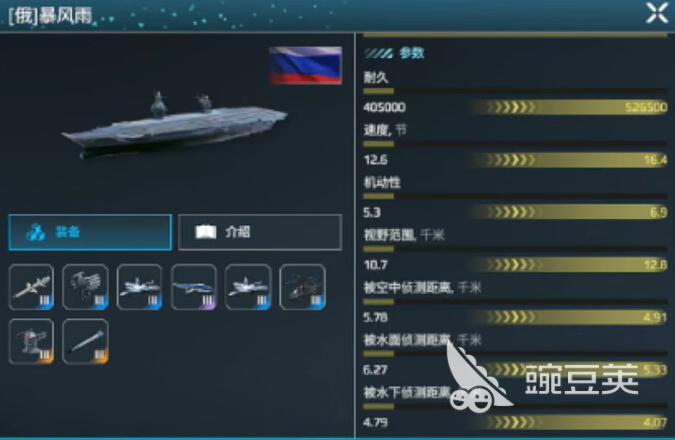
Task: Click the aircraft carrier ship preview
Action: [174, 125]
